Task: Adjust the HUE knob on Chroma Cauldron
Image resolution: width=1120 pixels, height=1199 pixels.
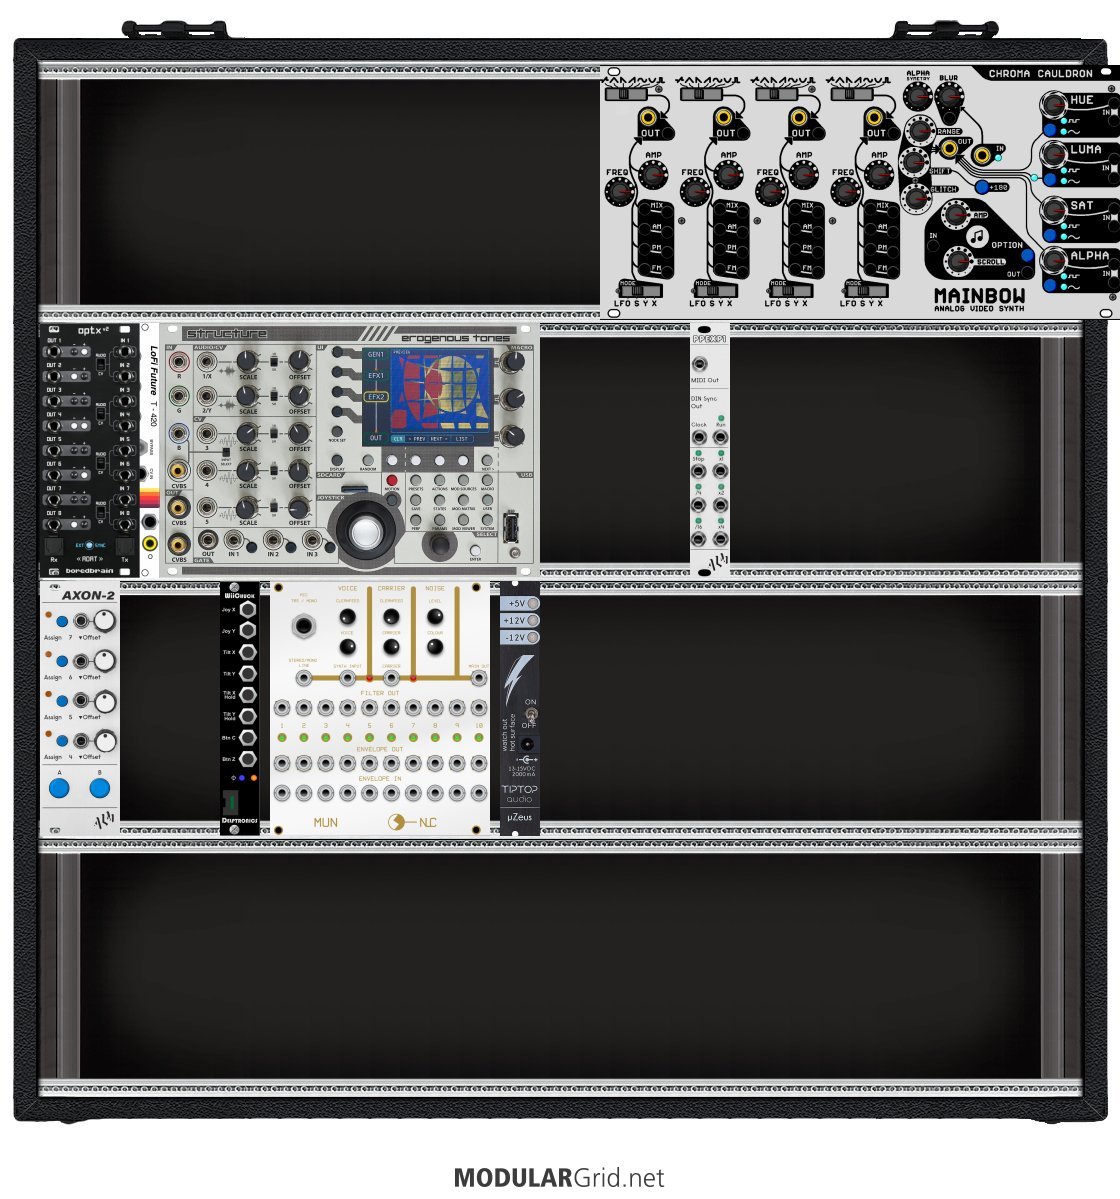Action: pos(1053,105)
